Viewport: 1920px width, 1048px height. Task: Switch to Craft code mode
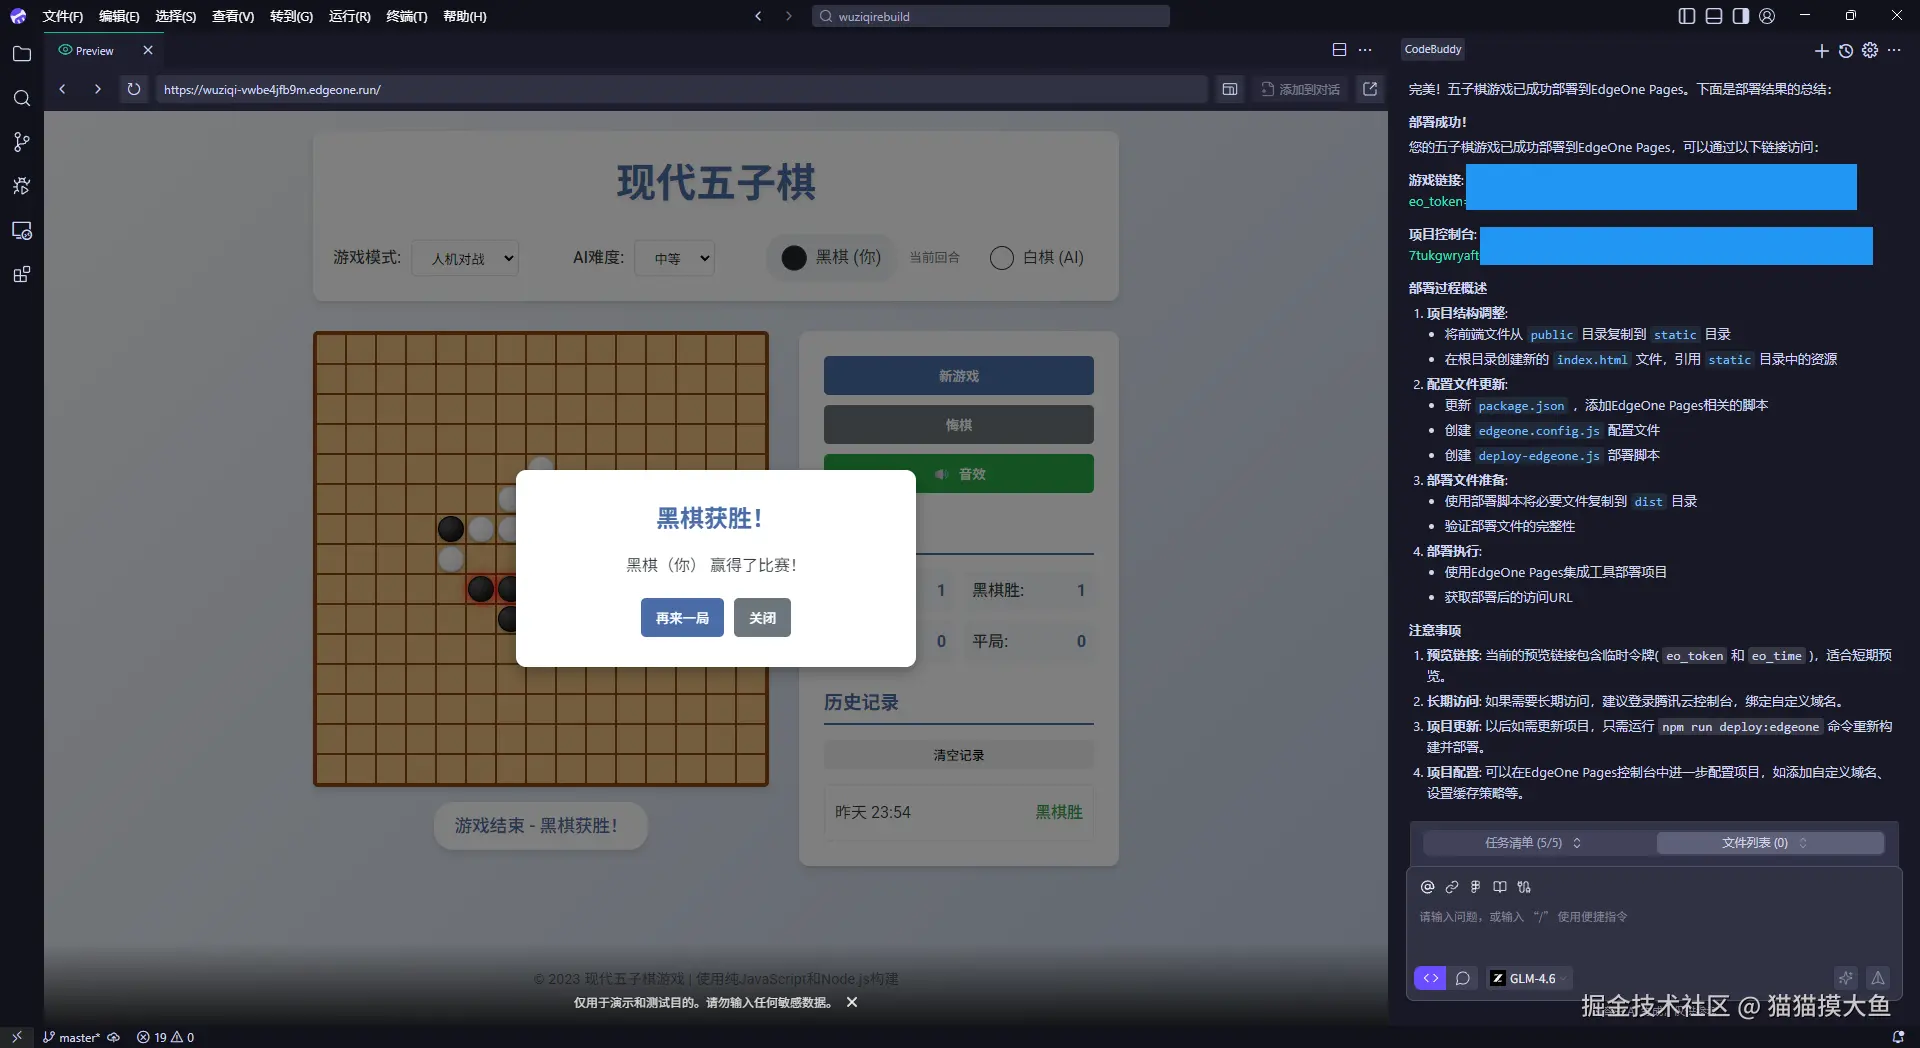pyautogui.click(x=1430, y=978)
